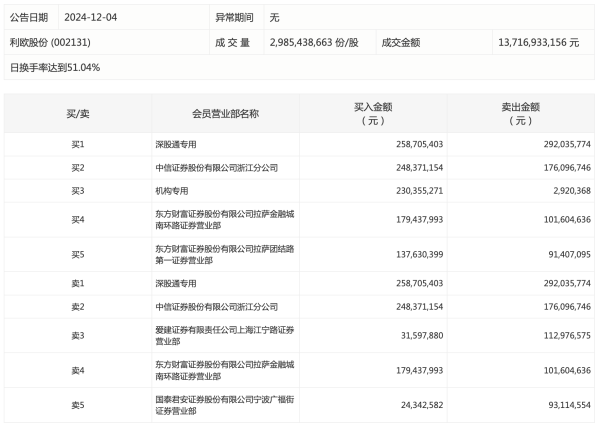Select buy amount 31,597,880 in 卖3 row
This screenshot has width=600, height=426.
[x=422, y=336]
